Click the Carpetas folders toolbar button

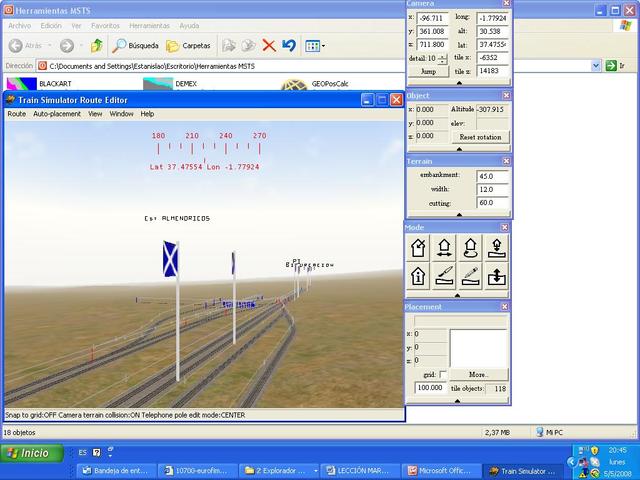click(x=188, y=45)
